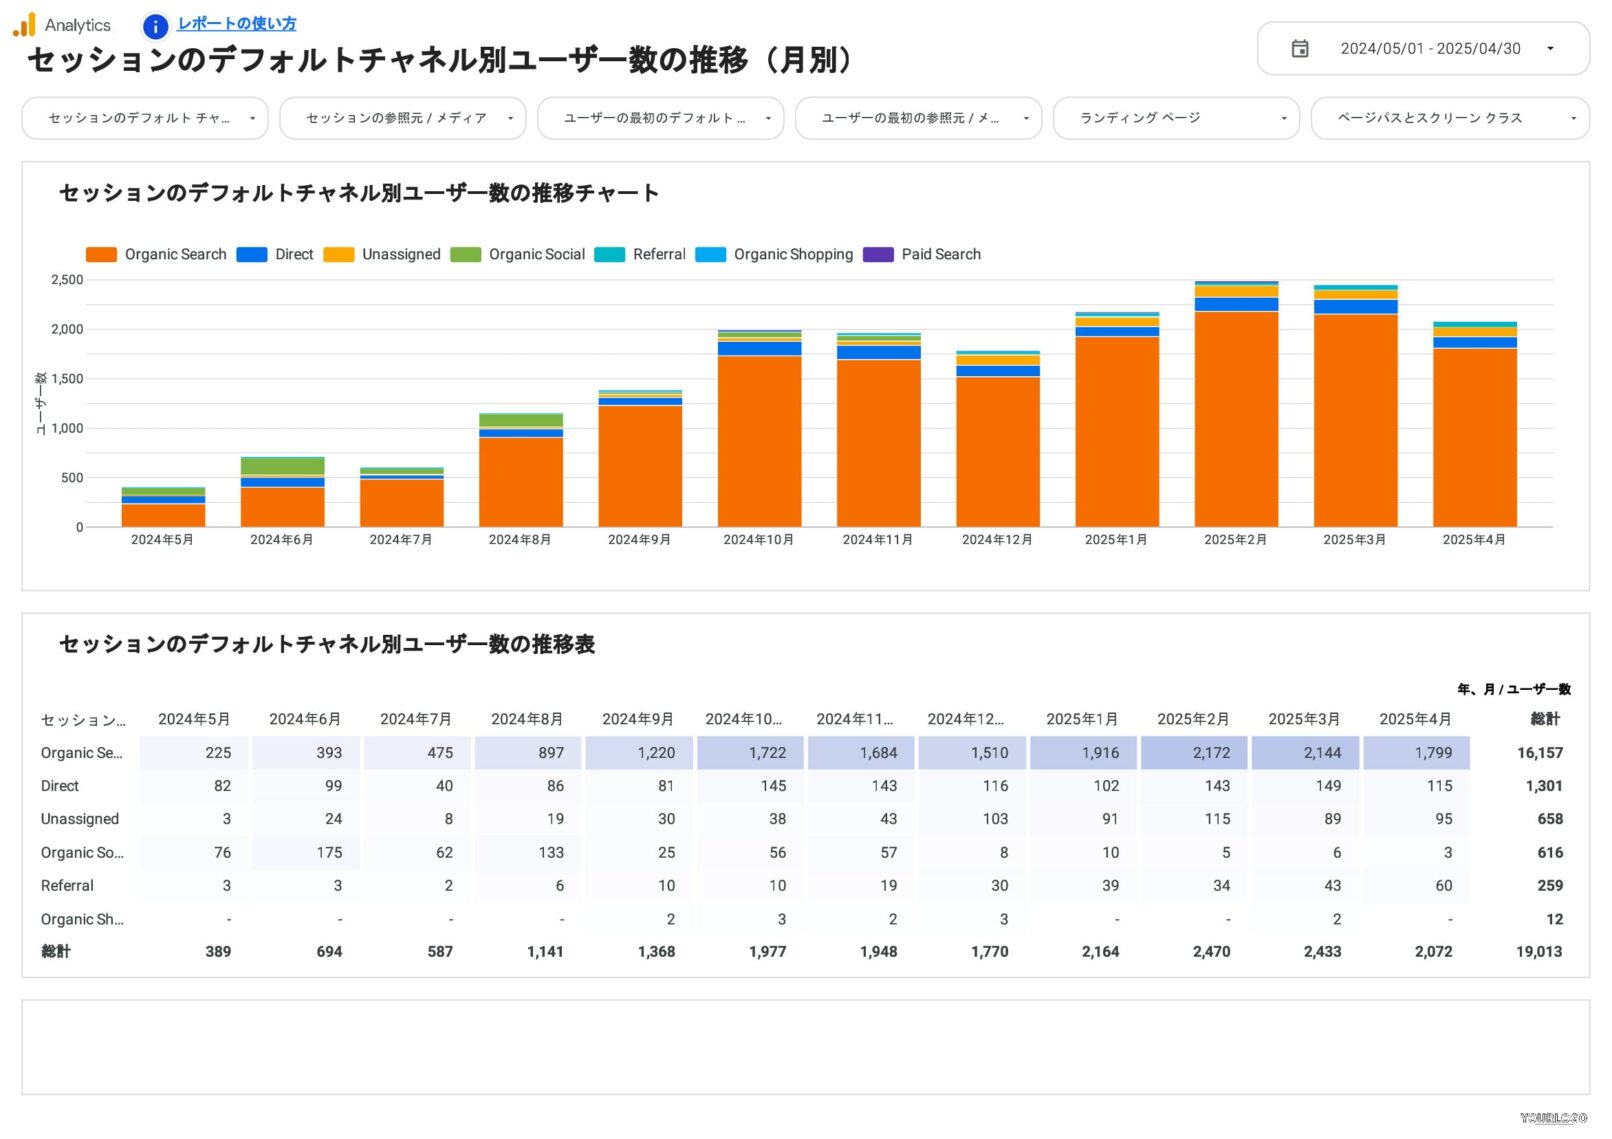Click the blue info circle icon
1612x1139 pixels.
click(155, 26)
